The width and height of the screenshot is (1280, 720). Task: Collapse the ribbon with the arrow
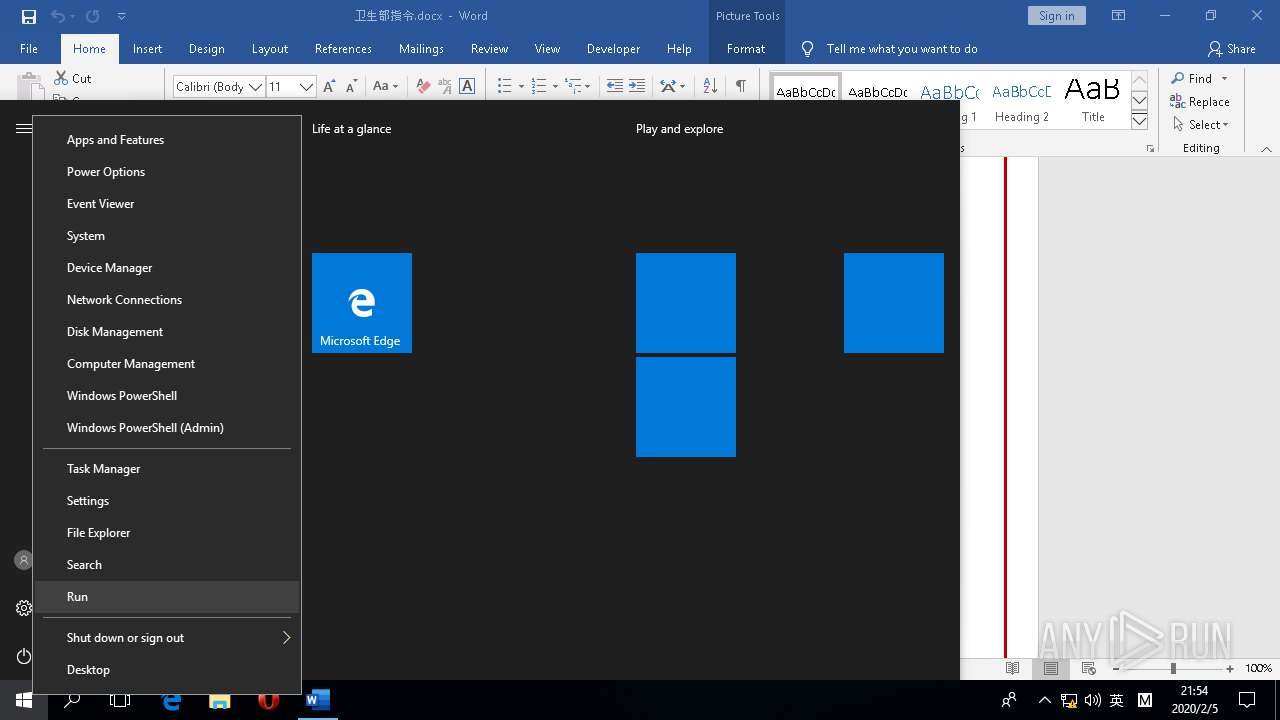tap(1266, 148)
